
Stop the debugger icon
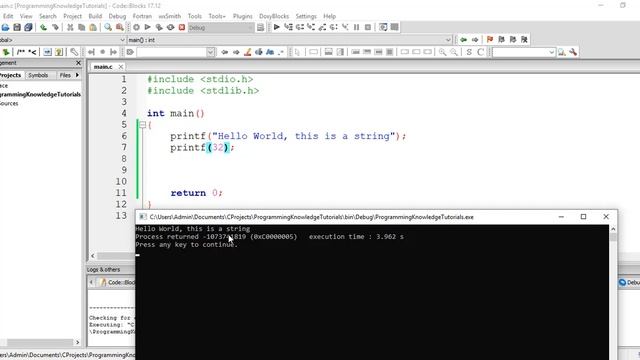[x=368, y=27]
